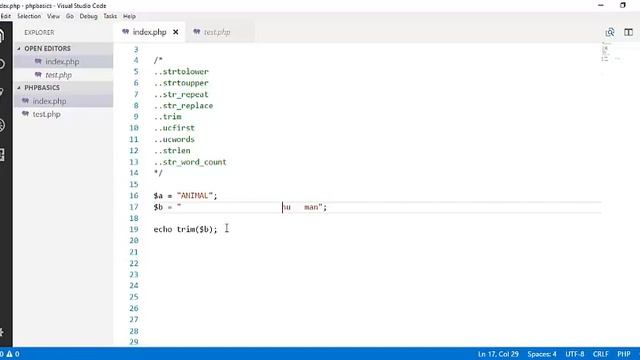
Task: Click the ..str_replace comment line
Action: (x=183, y=106)
